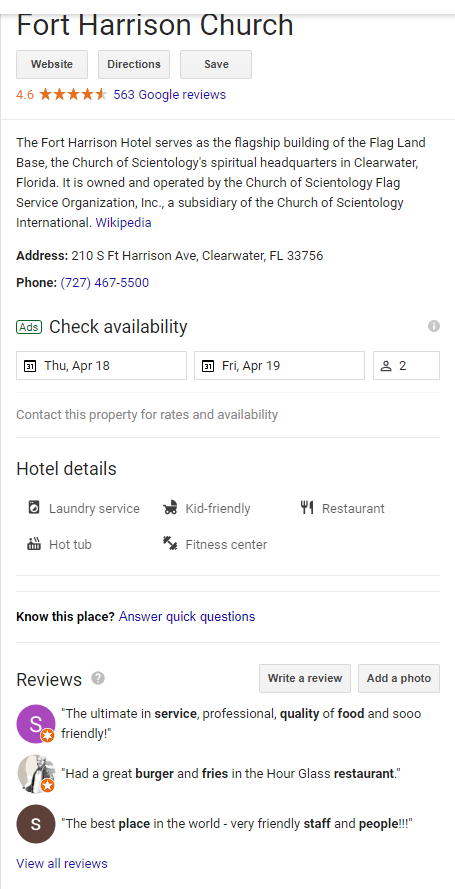Click the Laundry service icon
This screenshot has width=455, height=889.
(34, 507)
